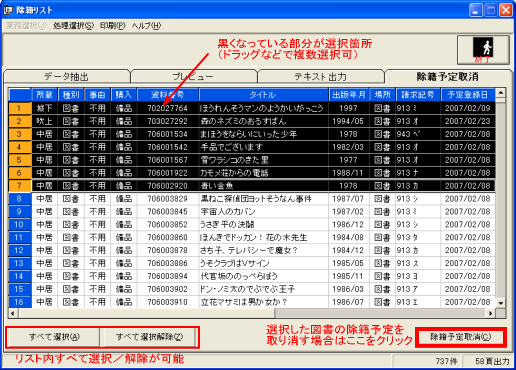Click the horizontal scrollbar thumb
This screenshot has width=516, height=370.
[x=147, y=313]
